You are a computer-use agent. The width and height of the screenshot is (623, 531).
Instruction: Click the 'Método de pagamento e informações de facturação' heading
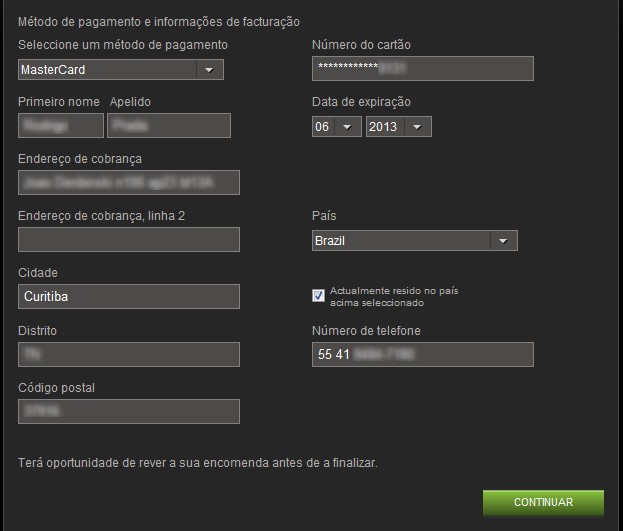click(159, 22)
